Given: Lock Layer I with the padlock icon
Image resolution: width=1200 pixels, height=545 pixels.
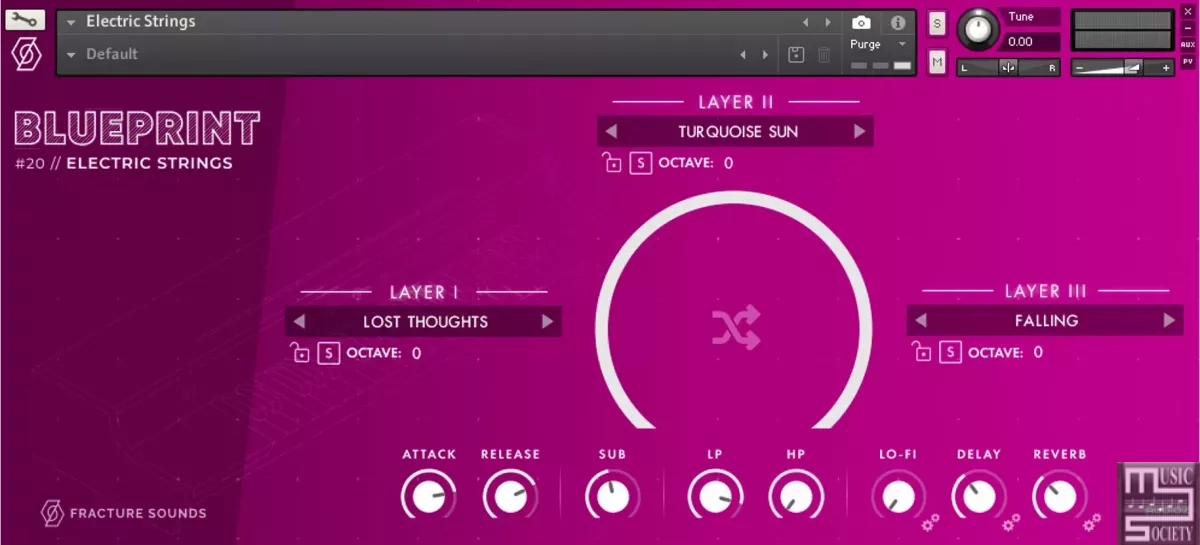Looking at the screenshot, I should (300, 353).
